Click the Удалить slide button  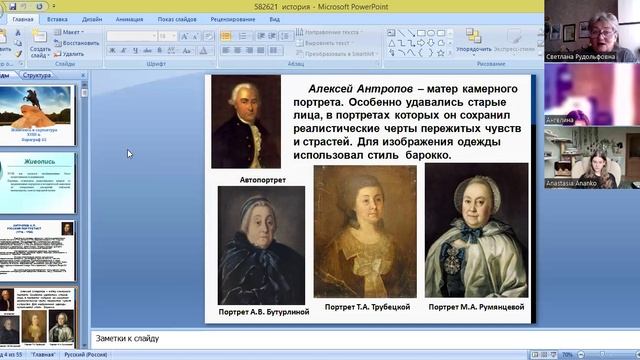tap(69, 54)
